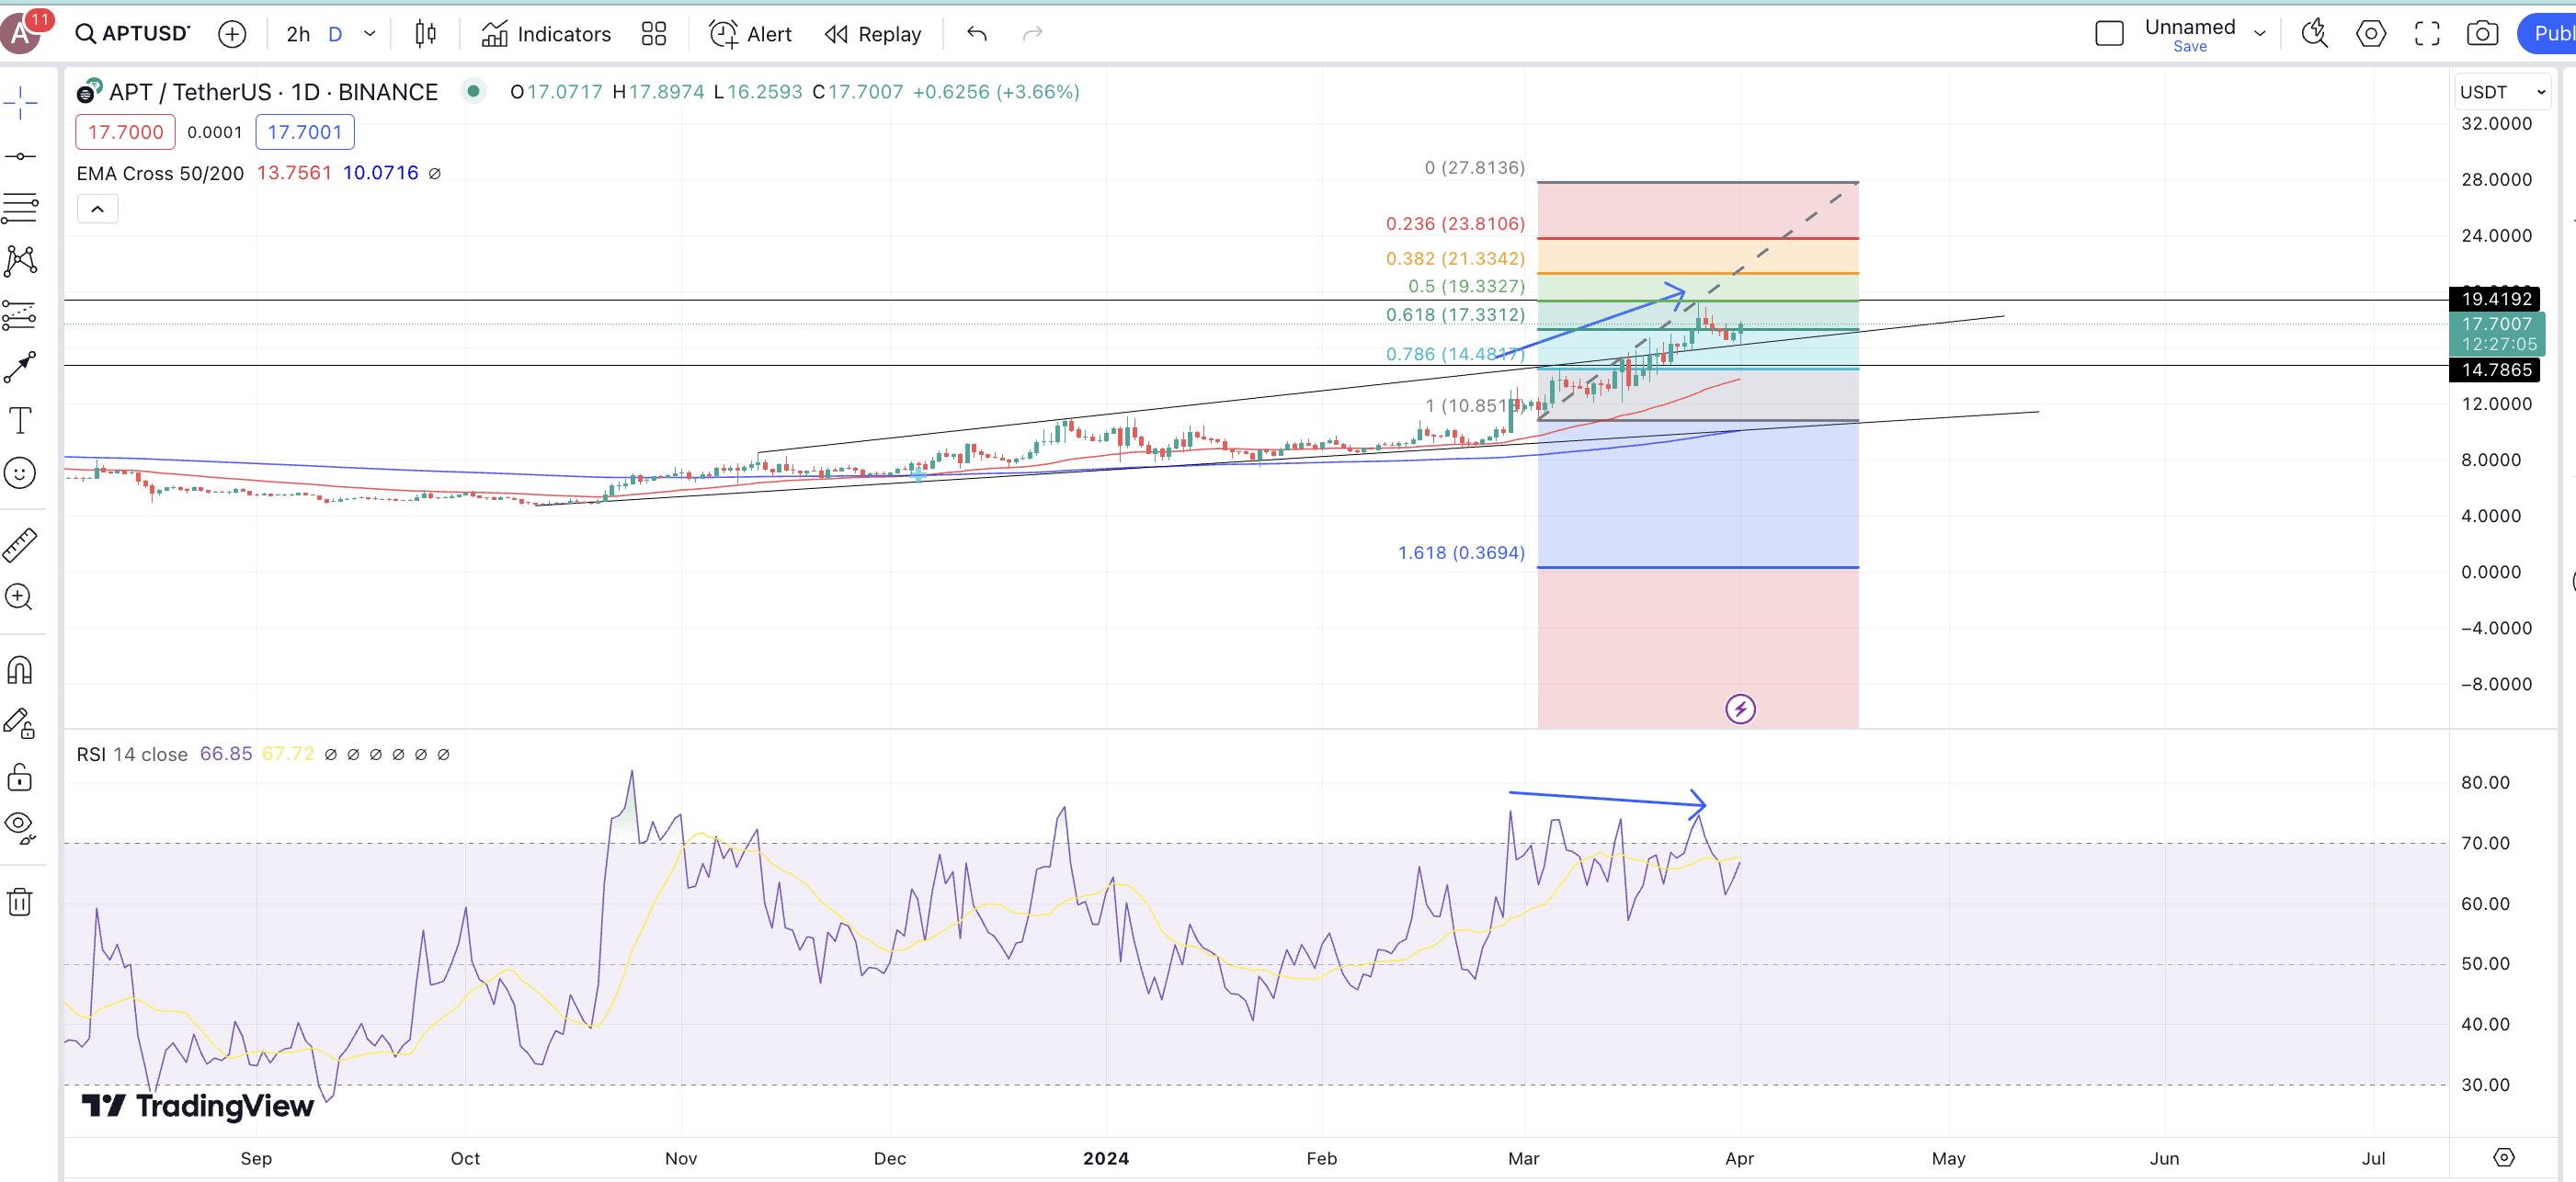Click the APTUSD symbol search field
2576x1182 pixels.
(x=133, y=34)
